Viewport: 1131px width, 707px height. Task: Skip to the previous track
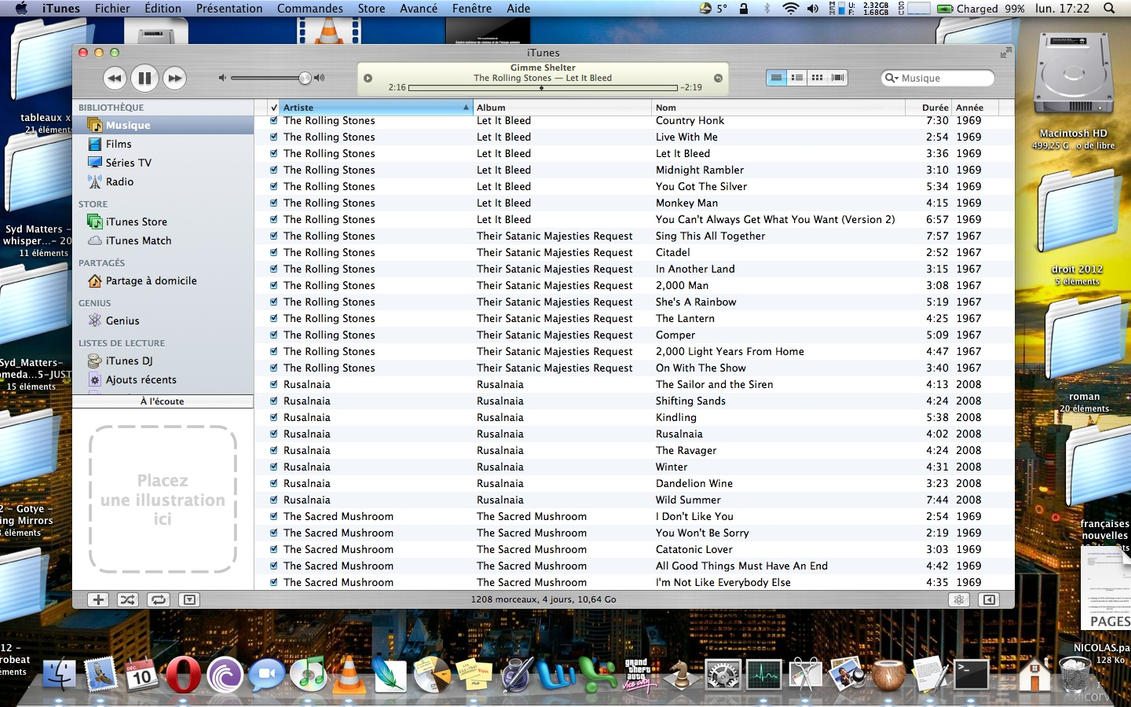pyautogui.click(x=115, y=78)
